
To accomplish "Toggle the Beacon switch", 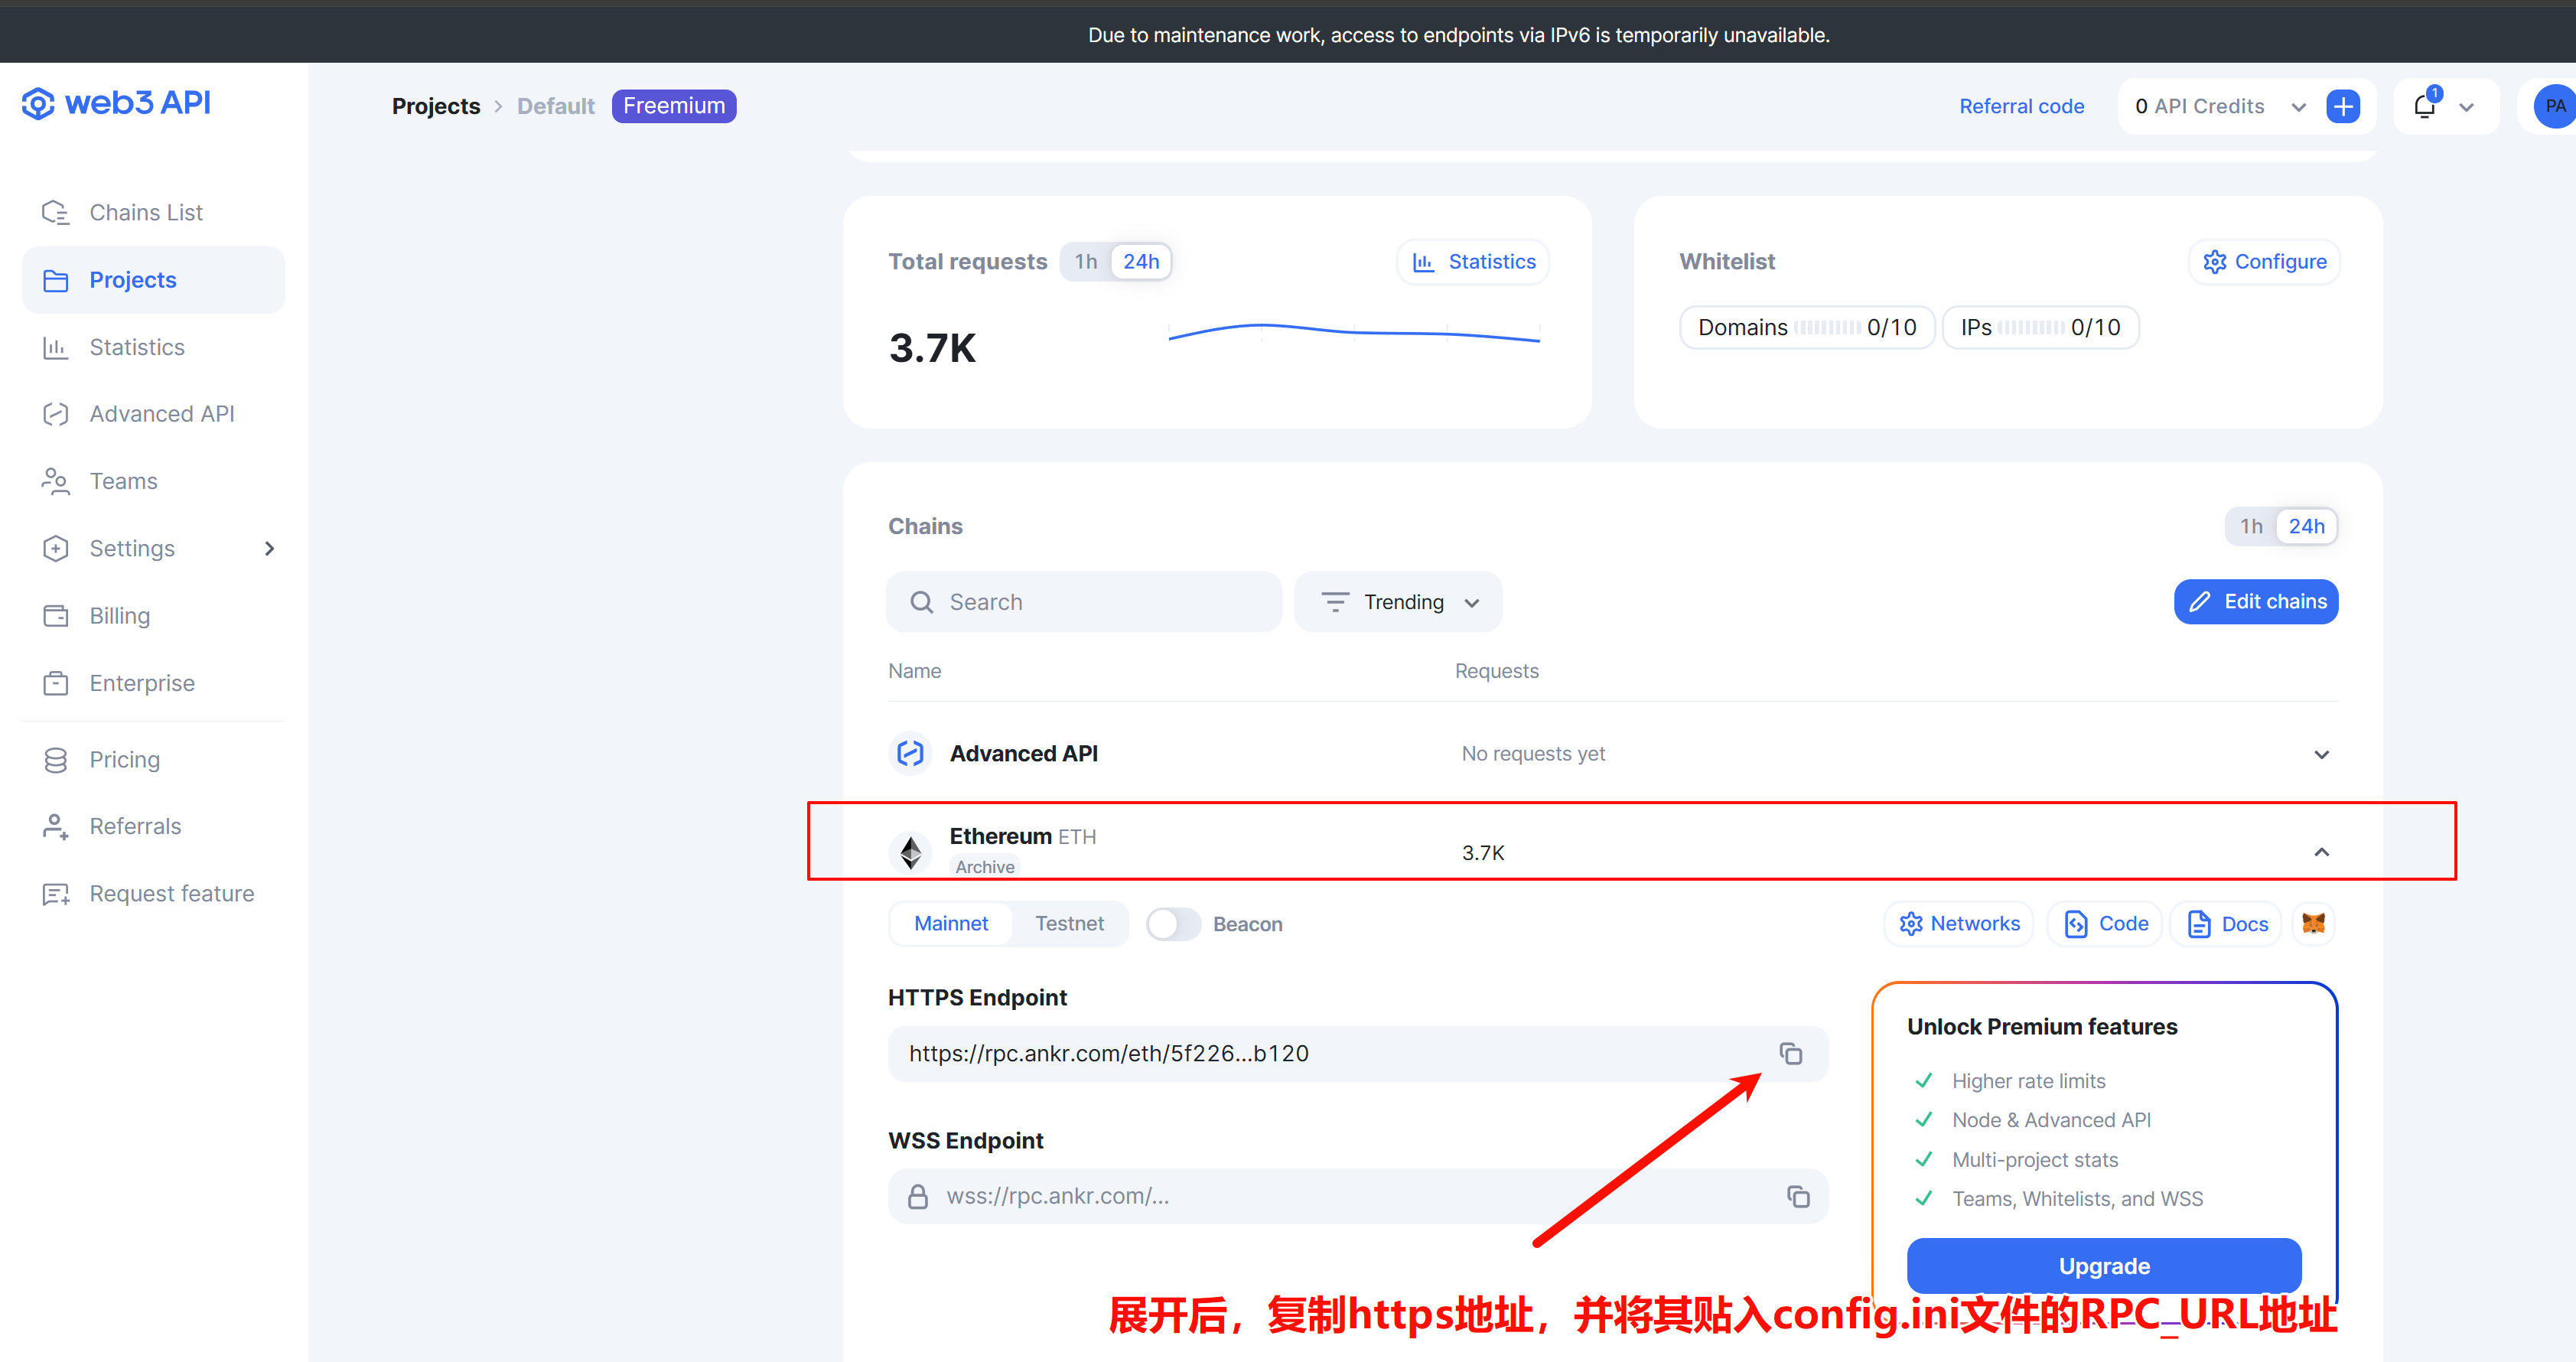I will point(1172,924).
